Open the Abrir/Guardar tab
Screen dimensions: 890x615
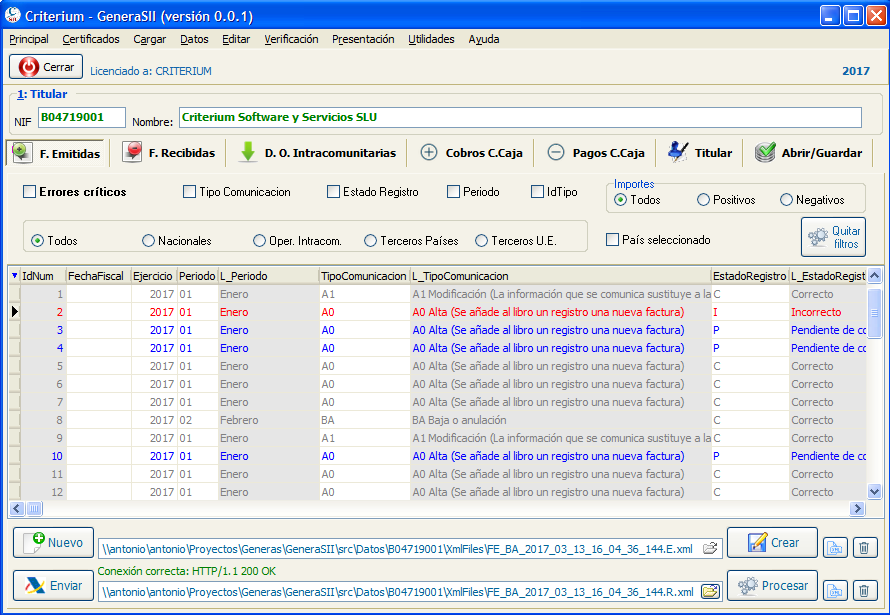click(808, 153)
